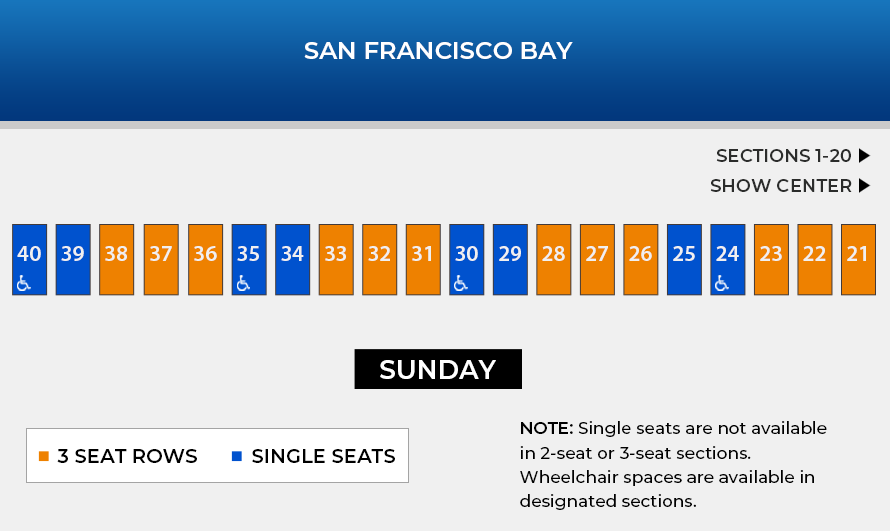The width and height of the screenshot is (890, 531).
Task: Click the blue Single Seats swatch
Action: (x=237, y=457)
